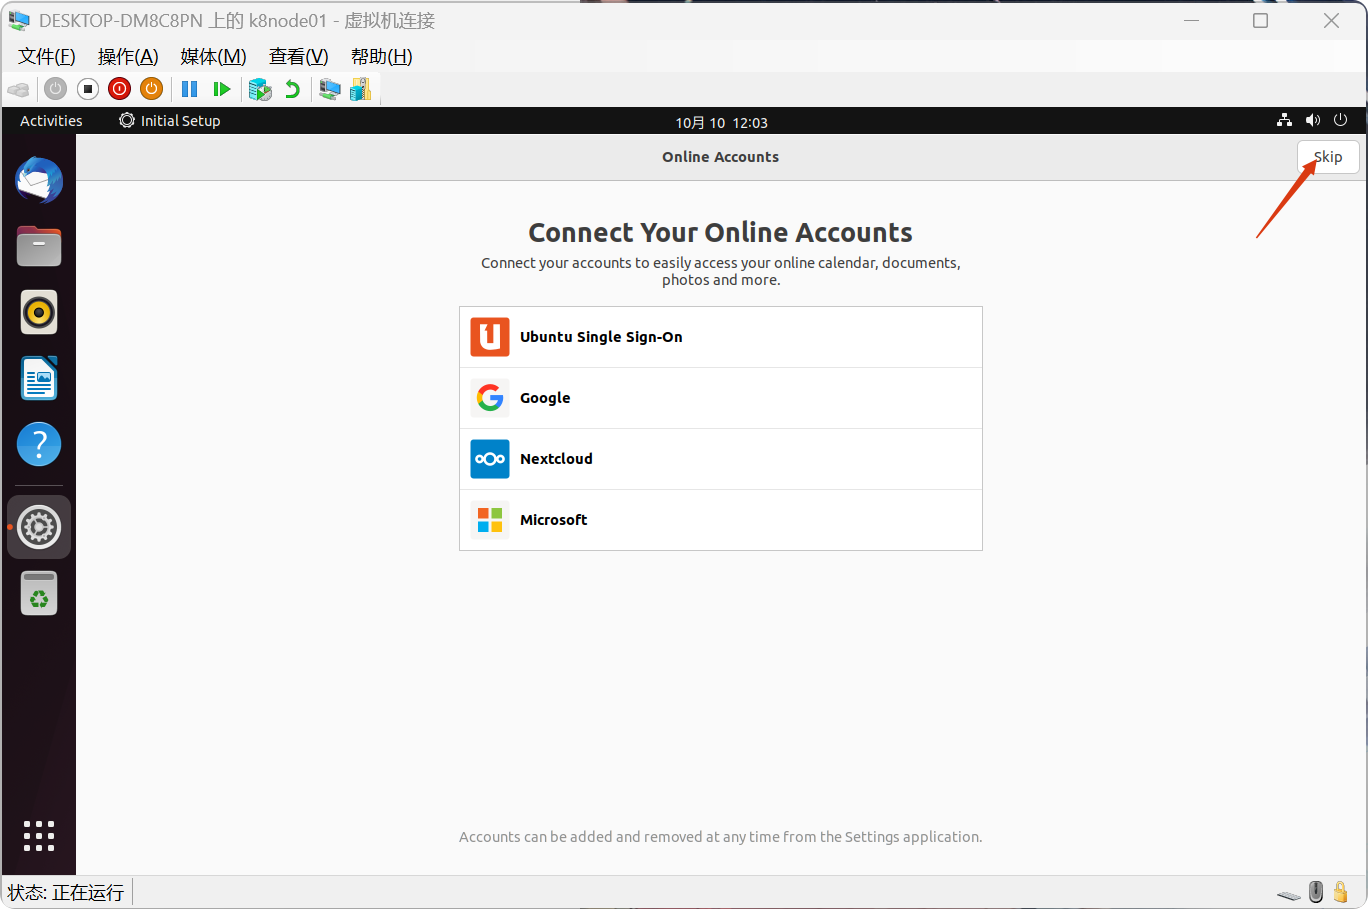The height and width of the screenshot is (909, 1368).
Task: Open the Trash in the dock
Action: pyautogui.click(x=39, y=593)
